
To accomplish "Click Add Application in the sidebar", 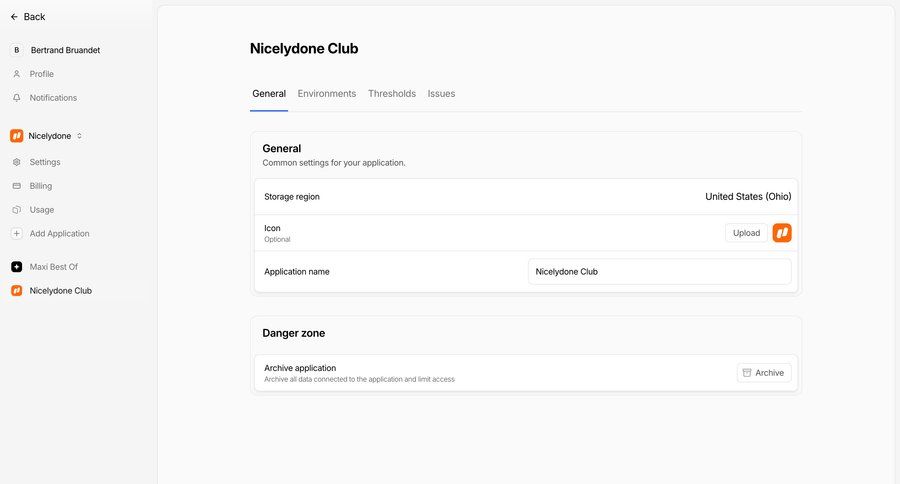I will pyautogui.click(x=60, y=234).
